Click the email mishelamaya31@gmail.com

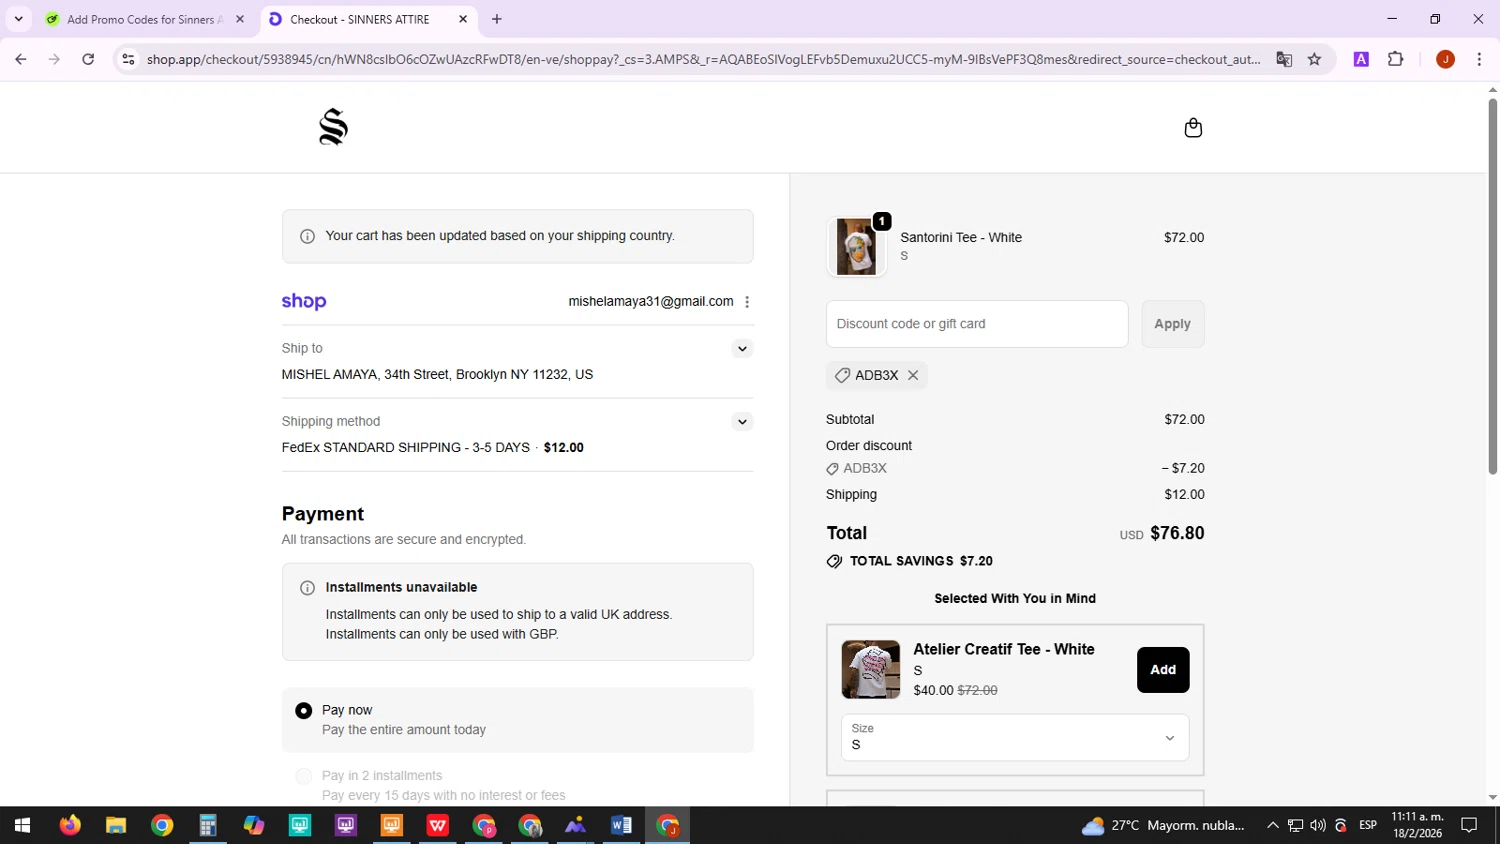[651, 301]
